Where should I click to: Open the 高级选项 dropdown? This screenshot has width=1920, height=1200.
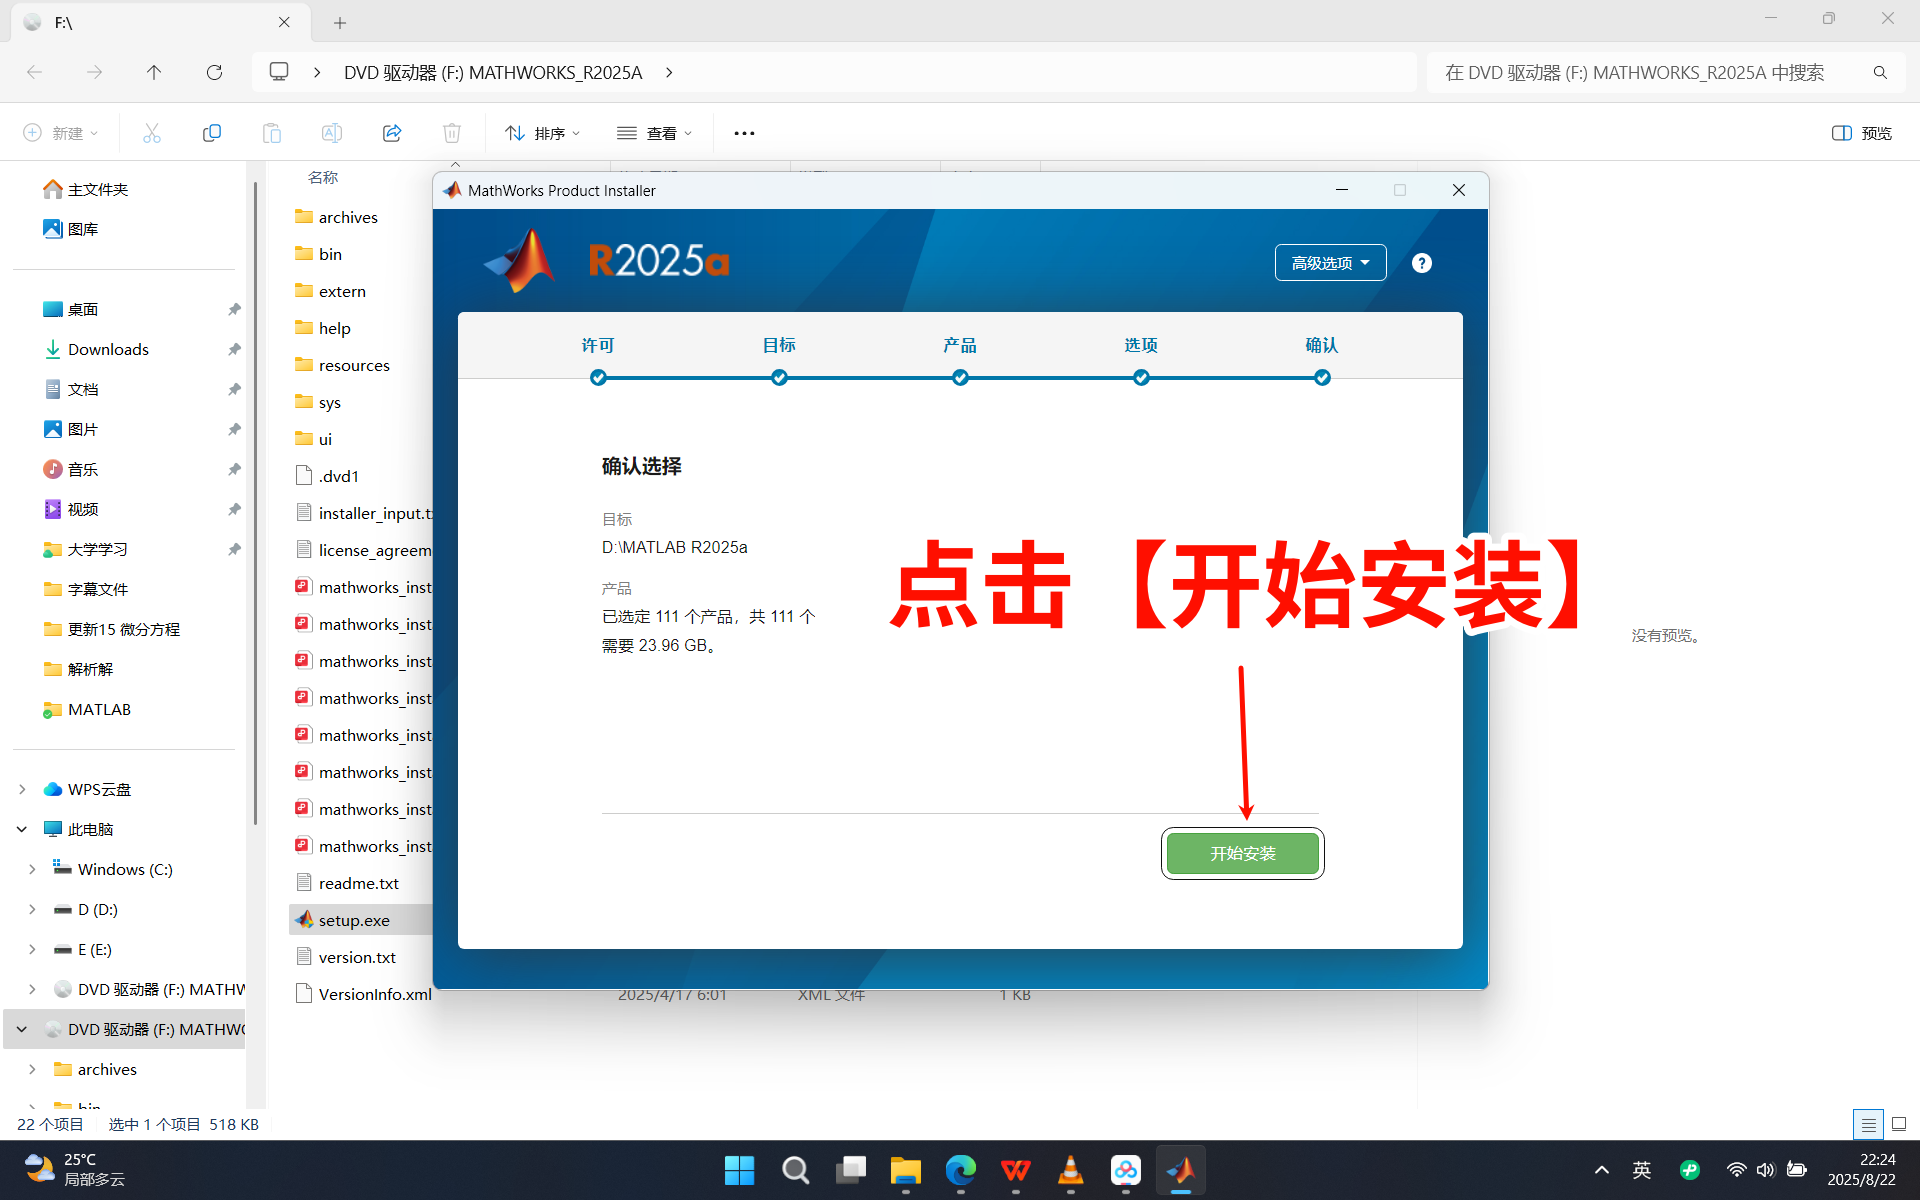[1329, 263]
